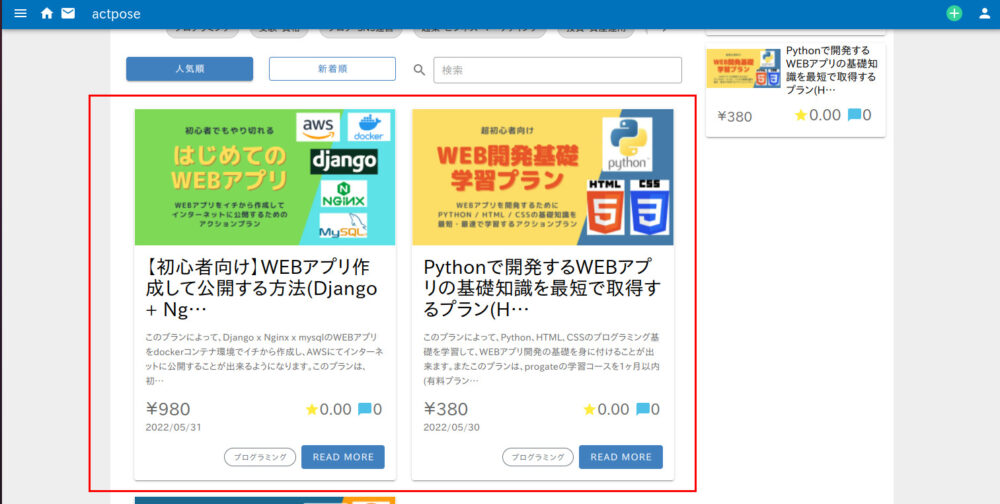Open sidebar title Pythonで開発するWEBアプリの基礎知識

pos(831,70)
